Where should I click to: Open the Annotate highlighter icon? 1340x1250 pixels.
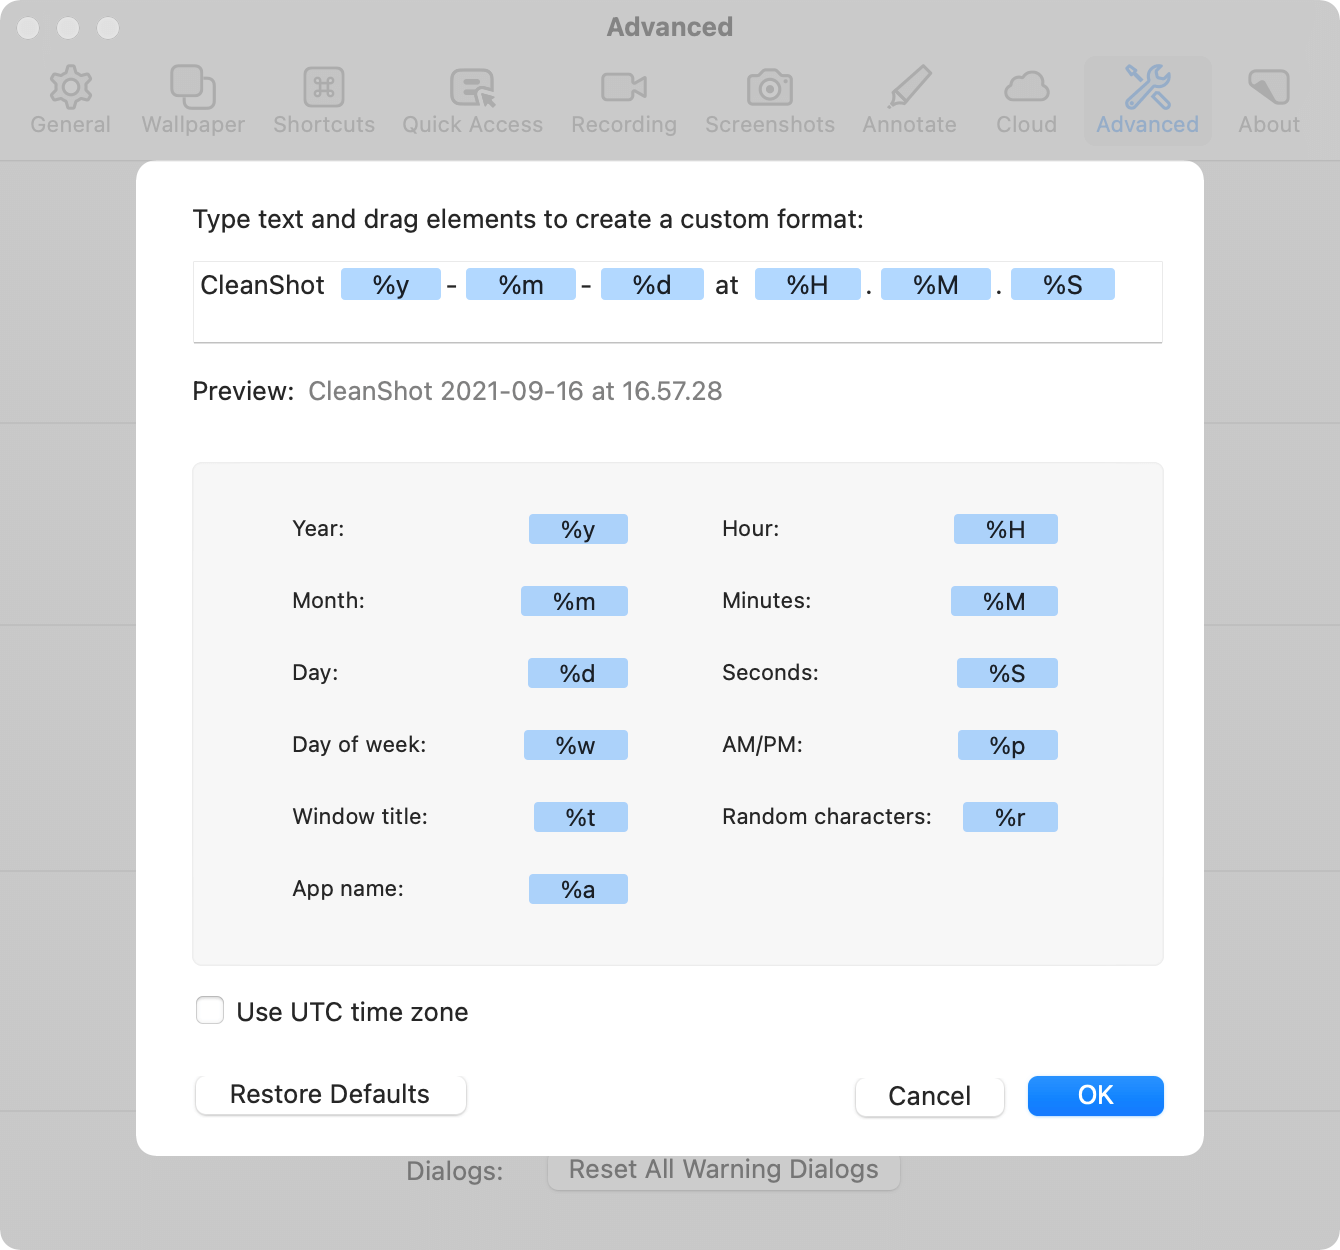pyautogui.click(x=909, y=88)
